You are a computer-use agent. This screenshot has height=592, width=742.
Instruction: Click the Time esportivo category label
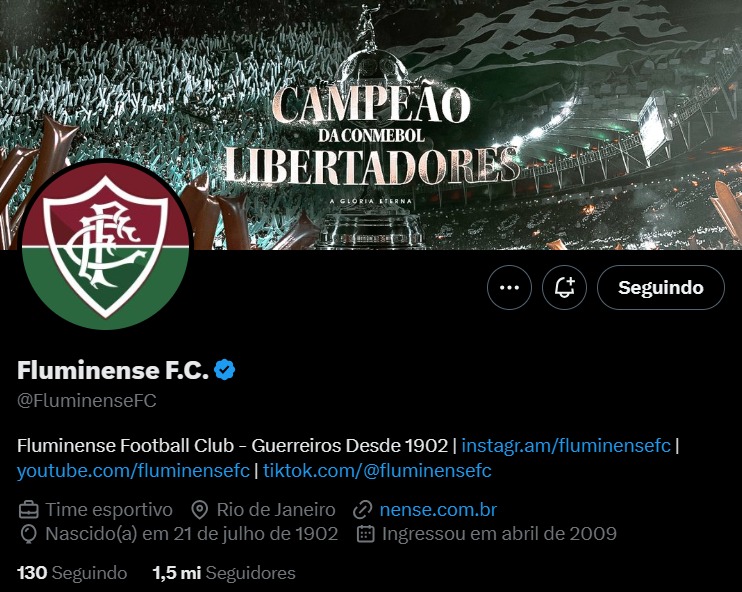pos(109,510)
